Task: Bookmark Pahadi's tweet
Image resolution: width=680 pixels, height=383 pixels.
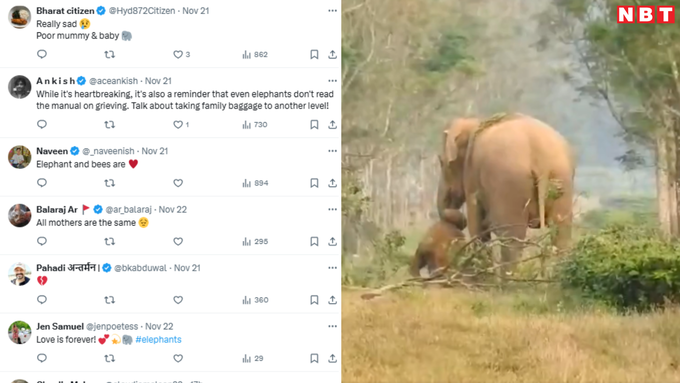Action: [x=314, y=300]
